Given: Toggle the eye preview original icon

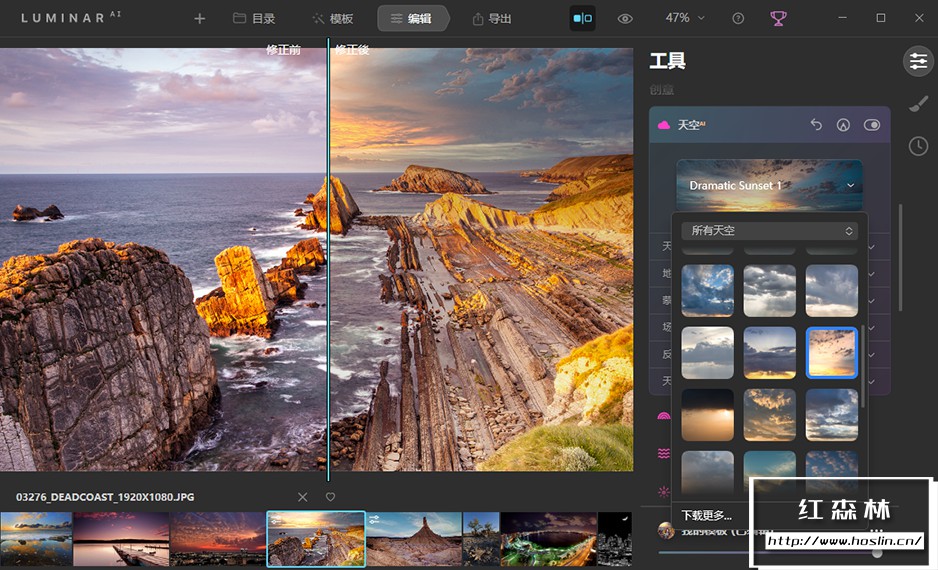Looking at the screenshot, I should [625, 19].
